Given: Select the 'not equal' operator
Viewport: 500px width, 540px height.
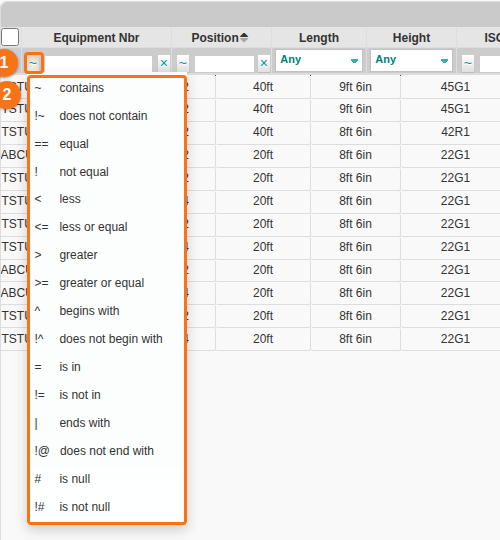Looking at the screenshot, I should (x=107, y=172).
